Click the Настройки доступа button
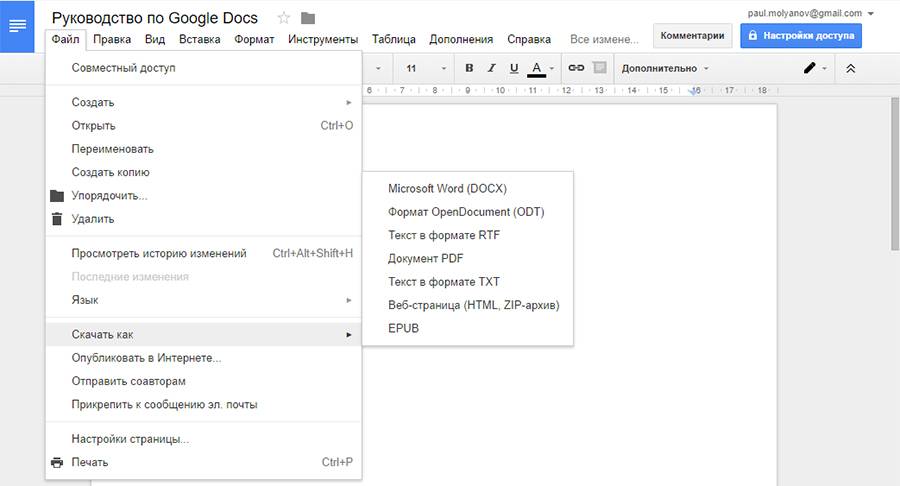 800,36
